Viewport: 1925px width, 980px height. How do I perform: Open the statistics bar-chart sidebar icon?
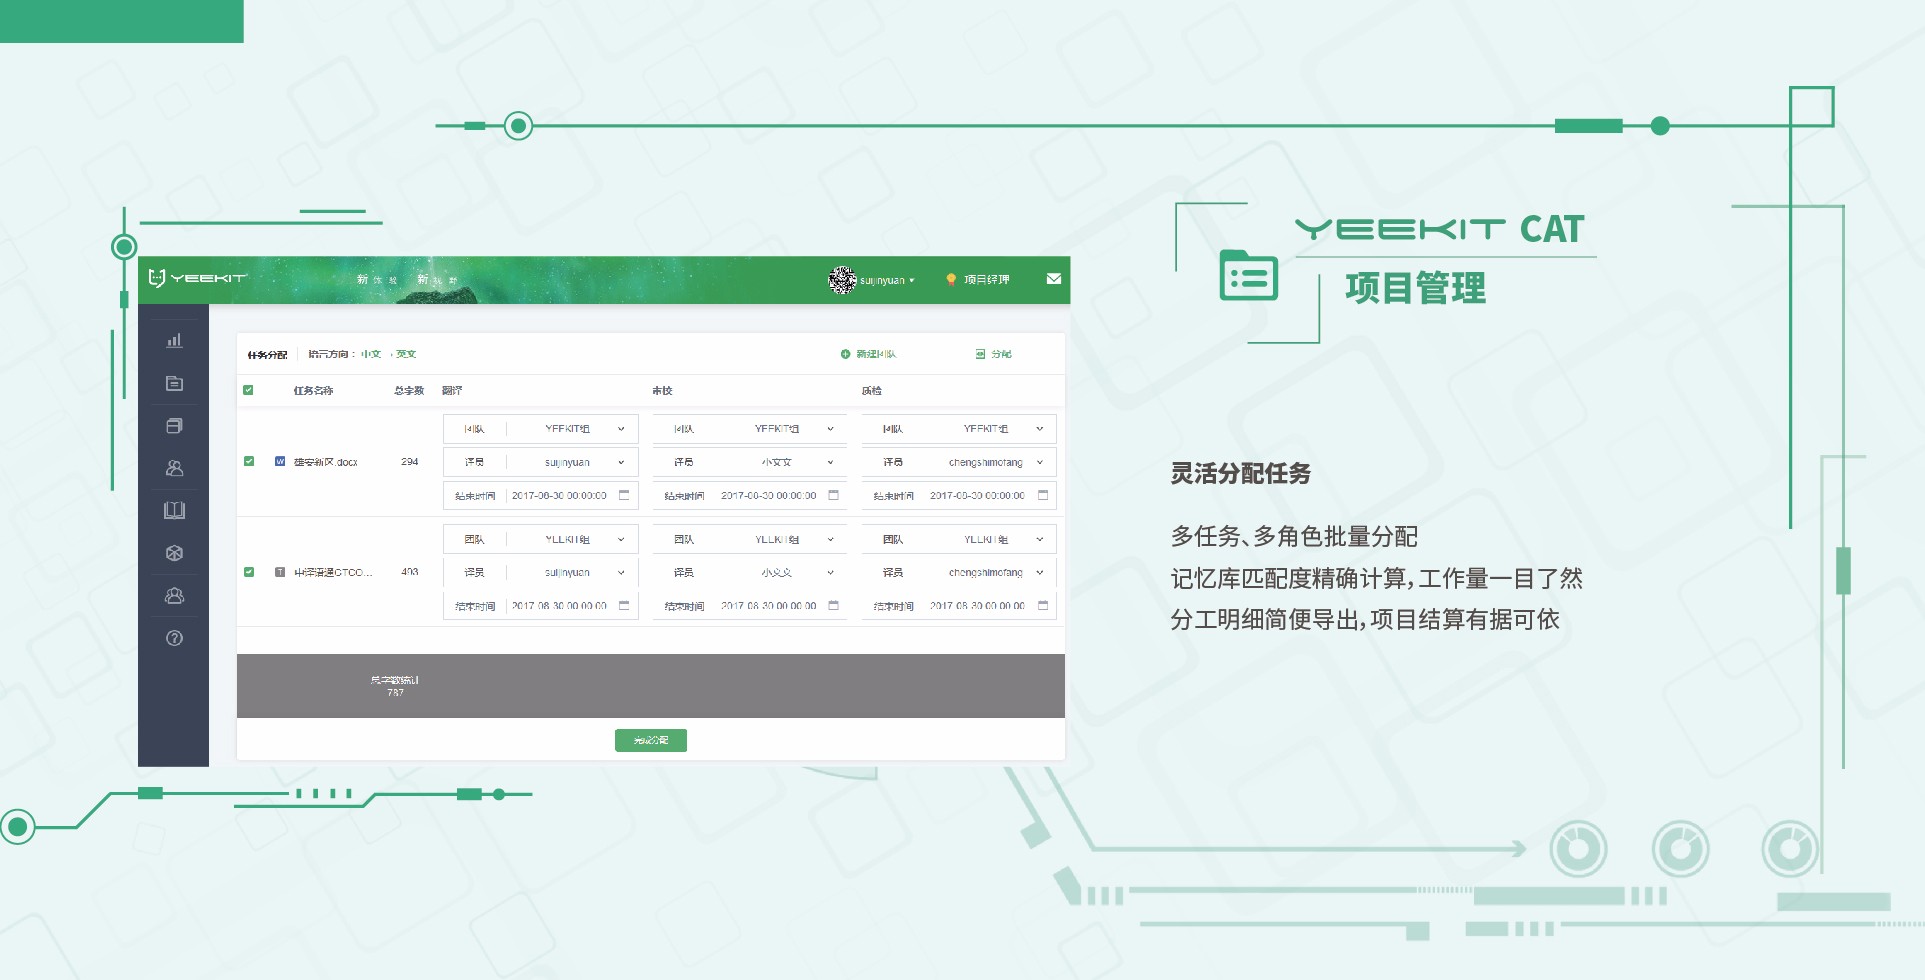click(174, 340)
